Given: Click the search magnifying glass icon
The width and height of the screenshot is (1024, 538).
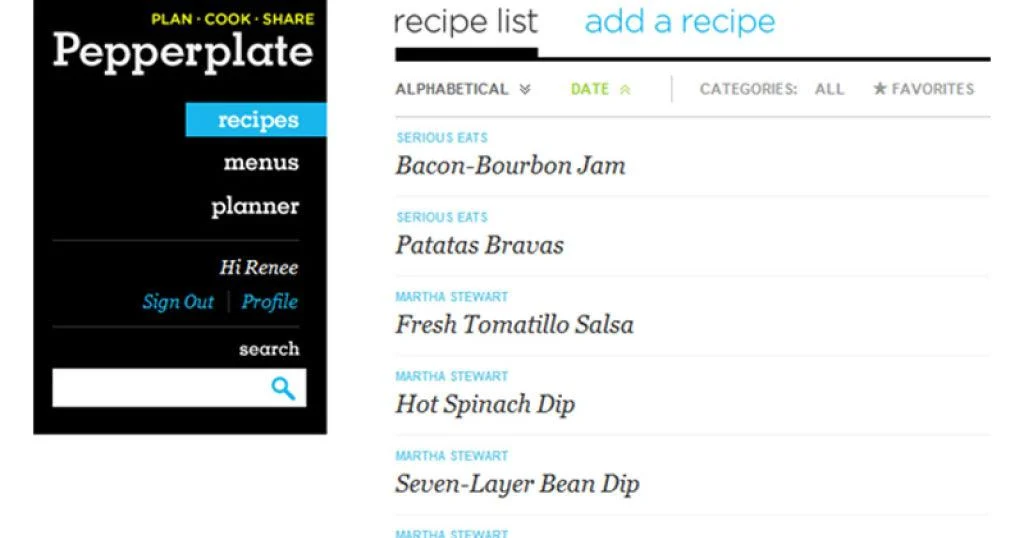Looking at the screenshot, I should 283,388.
